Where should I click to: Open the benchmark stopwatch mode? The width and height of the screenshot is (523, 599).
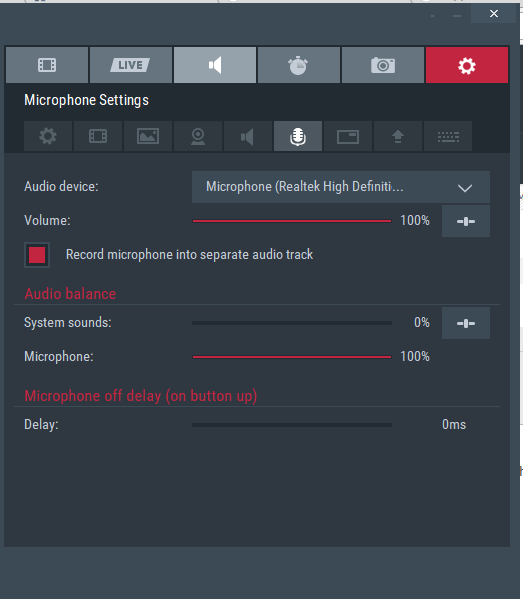click(299, 65)
